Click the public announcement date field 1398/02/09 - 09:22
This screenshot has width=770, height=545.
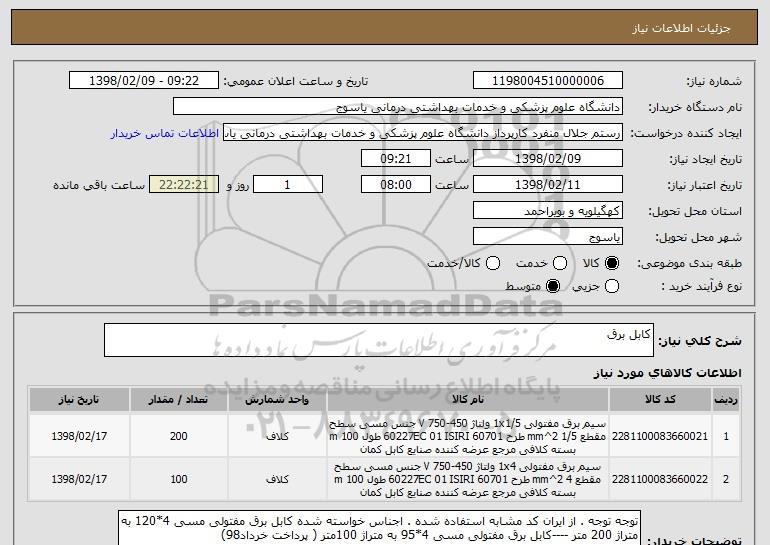tap(144, 81)
